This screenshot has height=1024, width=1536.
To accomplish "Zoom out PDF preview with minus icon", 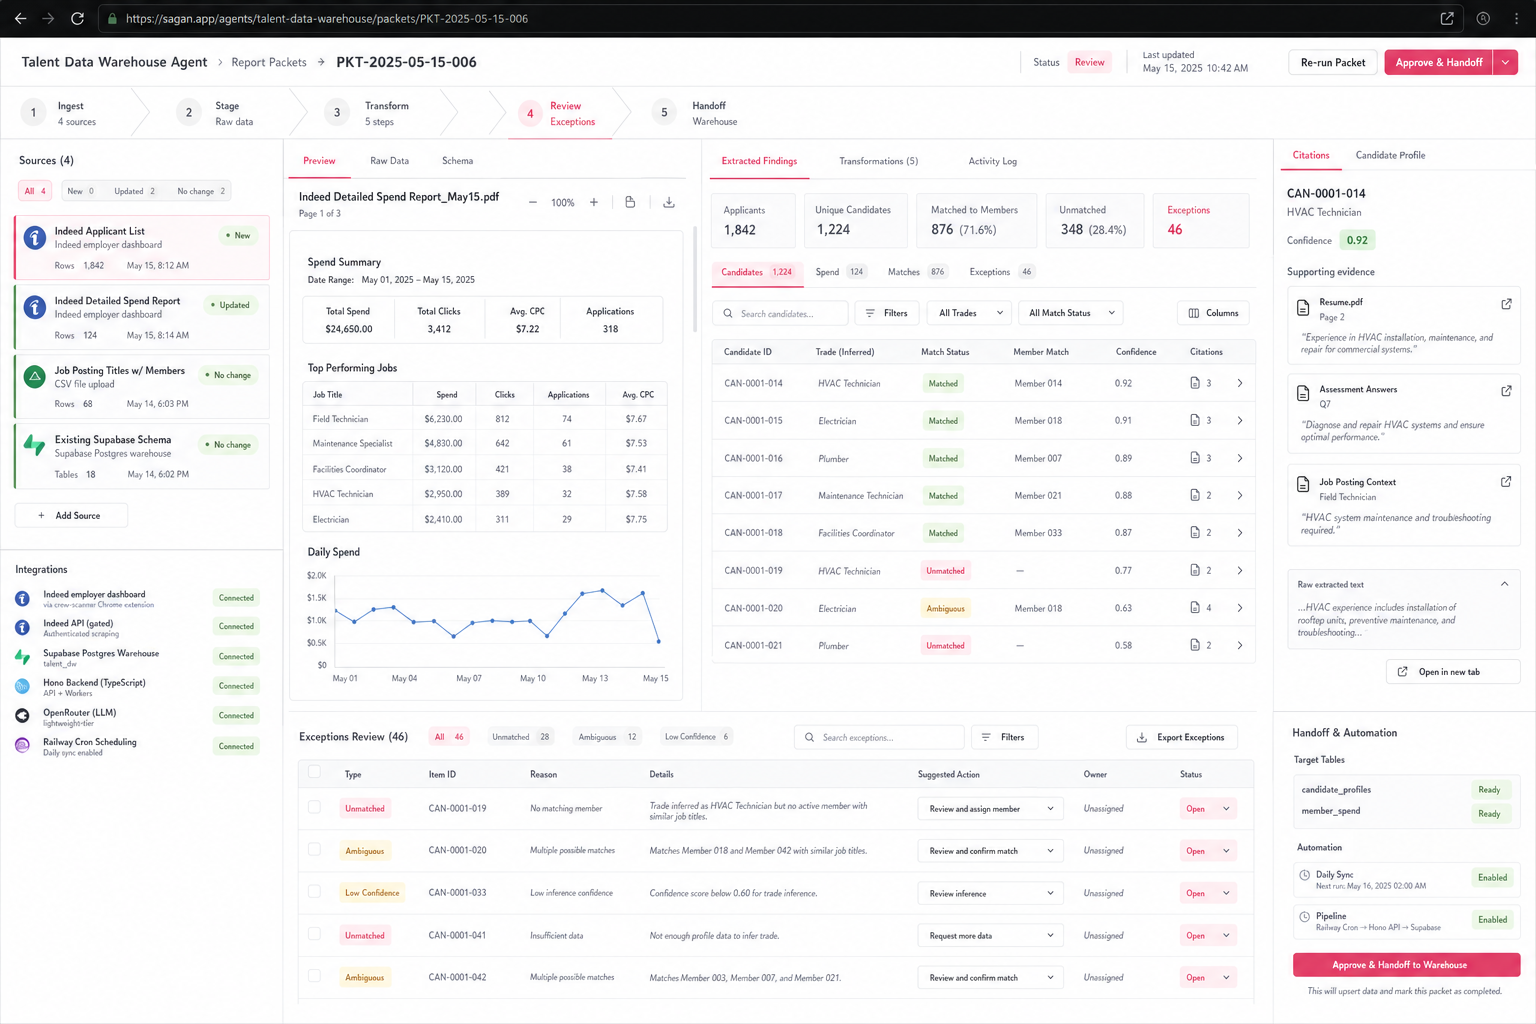I will coord(533,202).
